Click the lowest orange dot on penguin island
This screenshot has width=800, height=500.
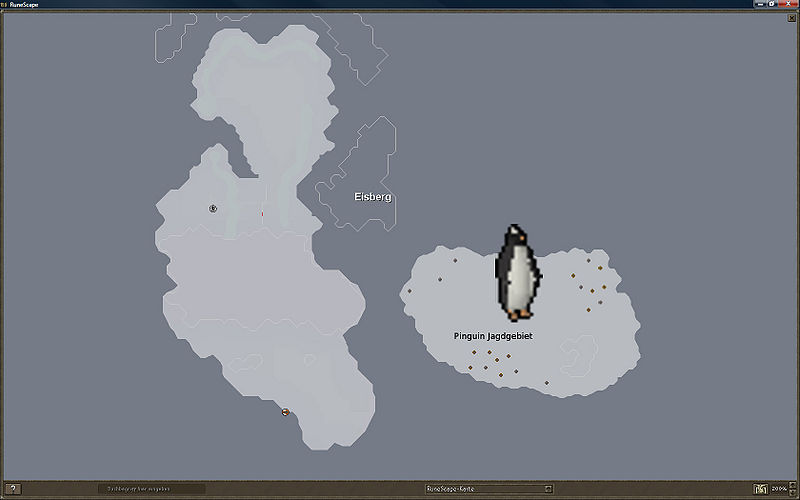(547, 383)
